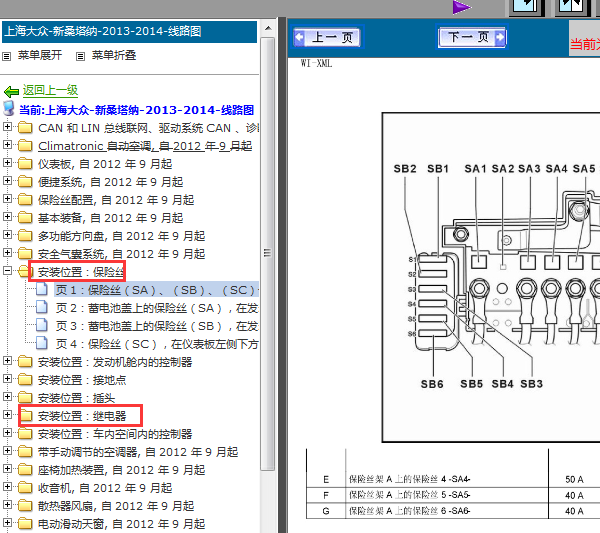Expand the 基本装备 folder node
The width and height of the screenshot is (600, 533).
[x=7, y=216]
